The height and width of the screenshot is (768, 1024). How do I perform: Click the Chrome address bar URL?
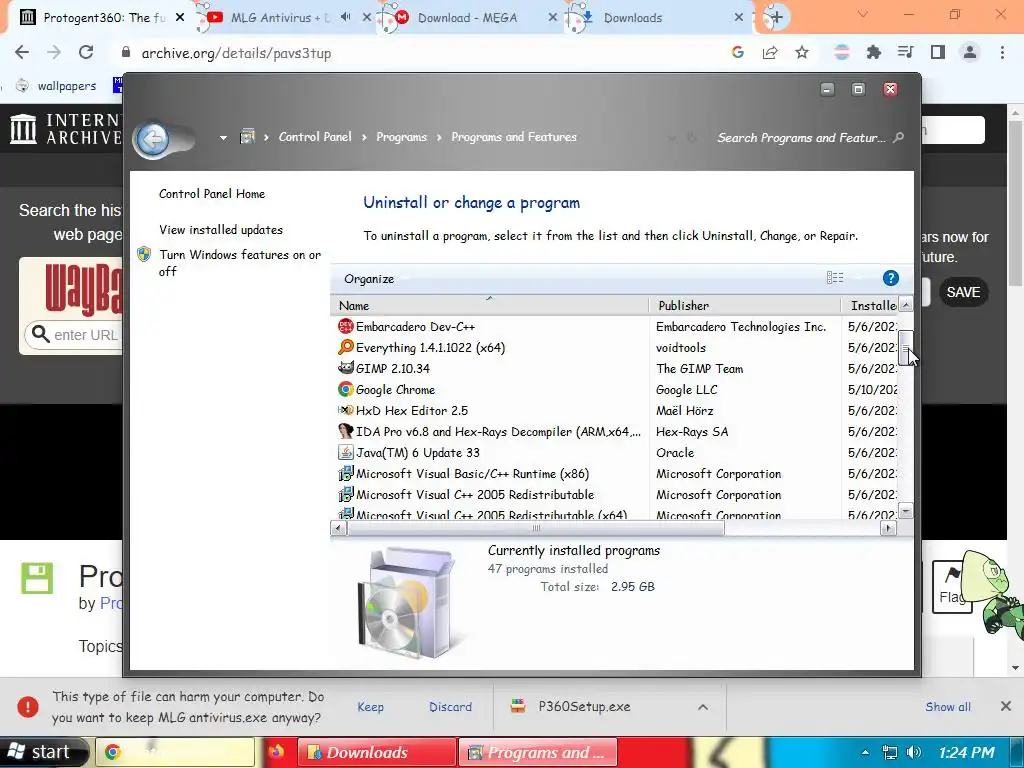(x=236, y=53)
